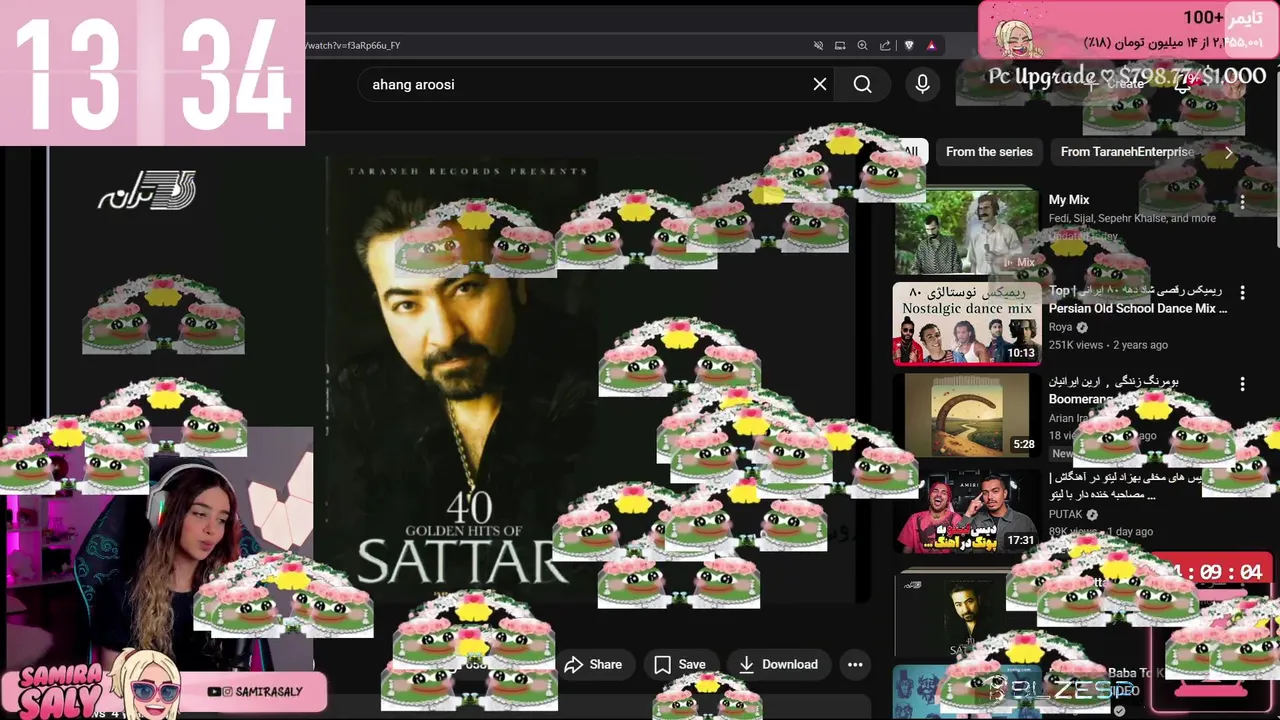Open the My Mix thumbnail
Viewport: 1280px width, 720px height.
tap(966, 232)
